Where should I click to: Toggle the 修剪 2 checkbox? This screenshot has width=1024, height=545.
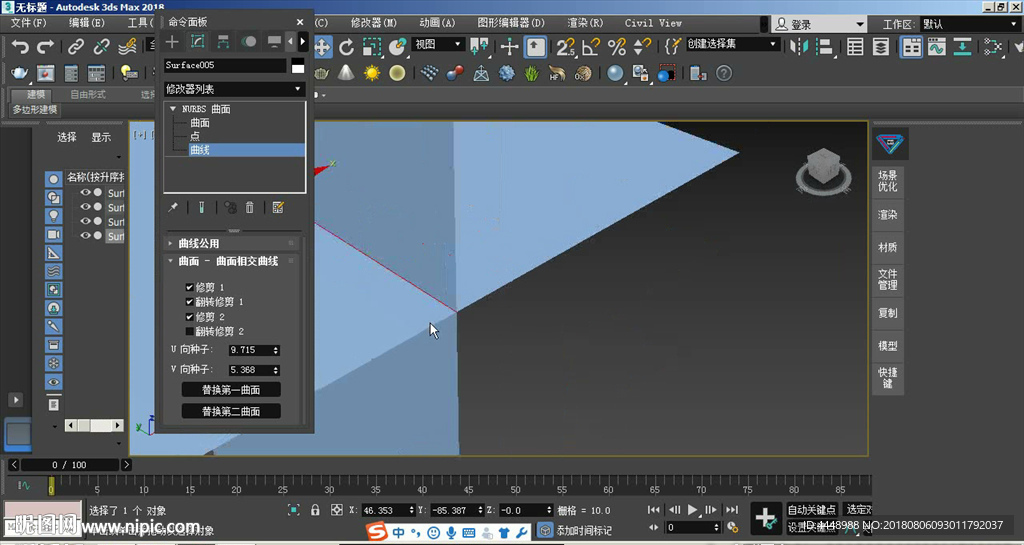[x=189, y=317]
